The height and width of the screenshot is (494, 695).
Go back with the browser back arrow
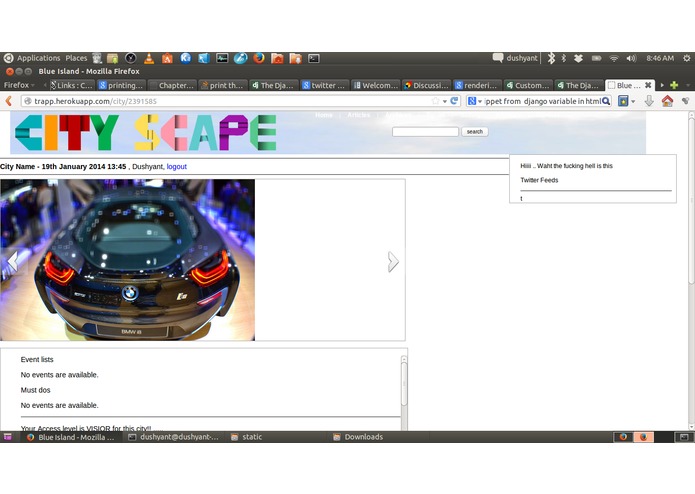(8, 101)
